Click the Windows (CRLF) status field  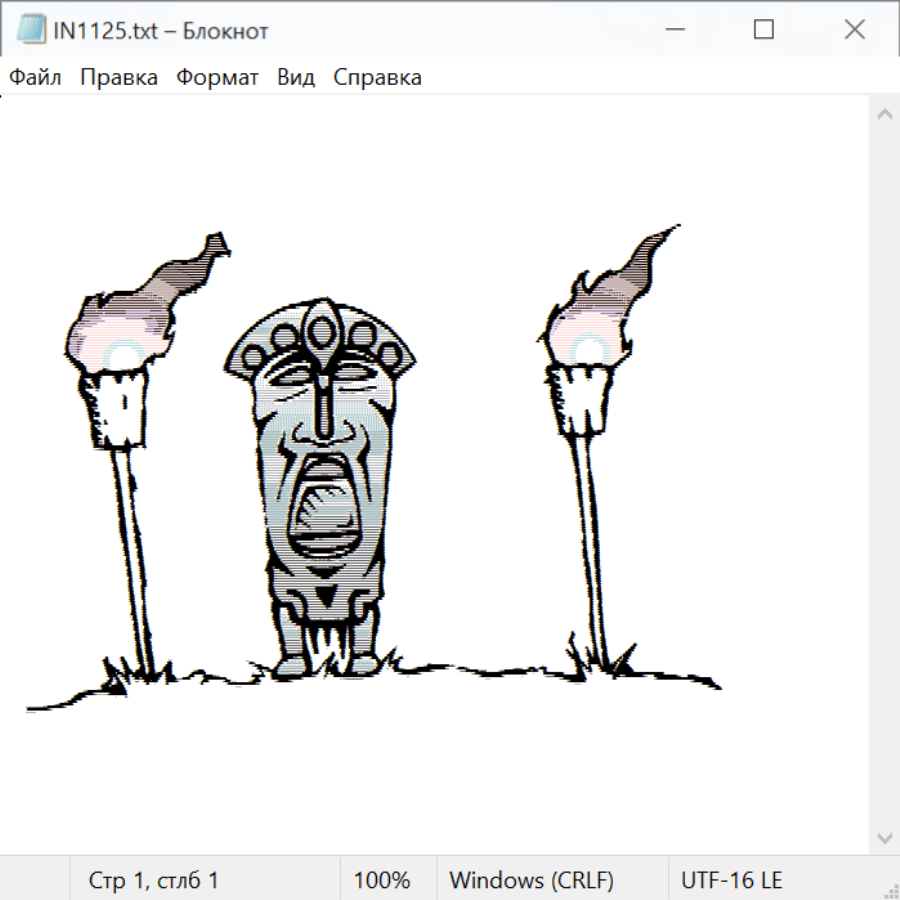coord(531,880)
